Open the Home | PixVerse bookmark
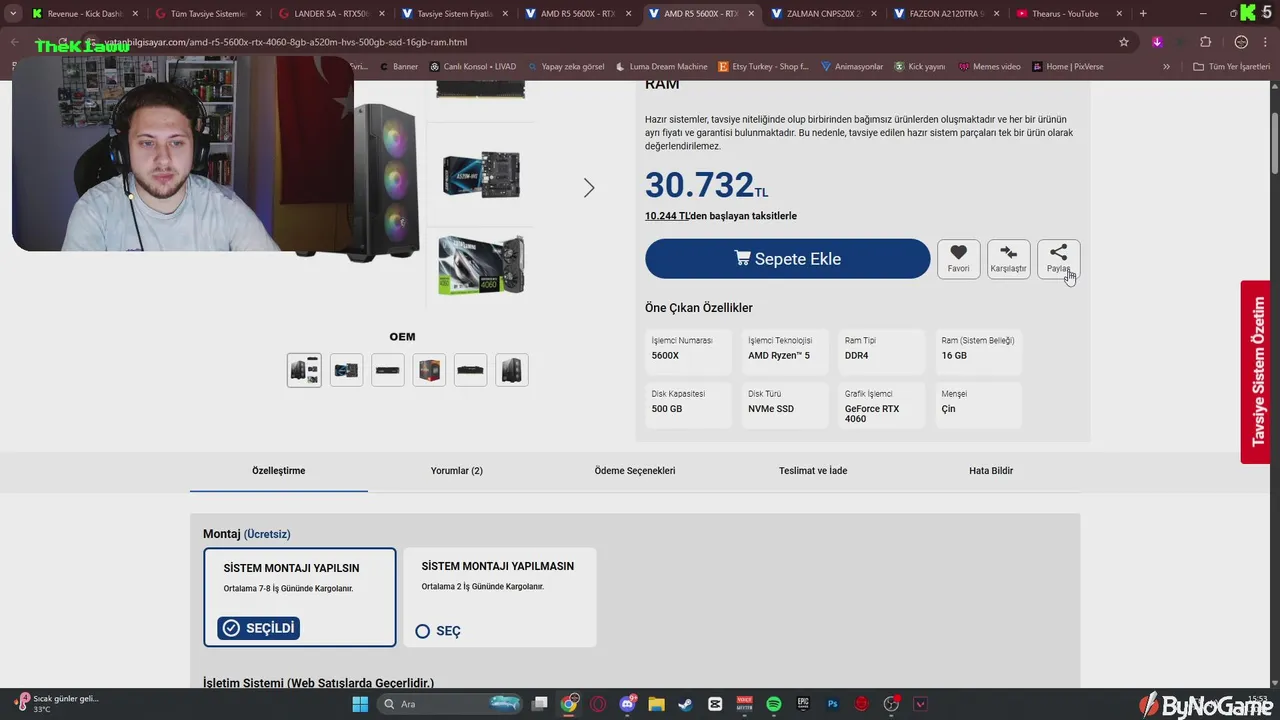The height and width of the screenshot is (720, 1280). [1067, 66]
